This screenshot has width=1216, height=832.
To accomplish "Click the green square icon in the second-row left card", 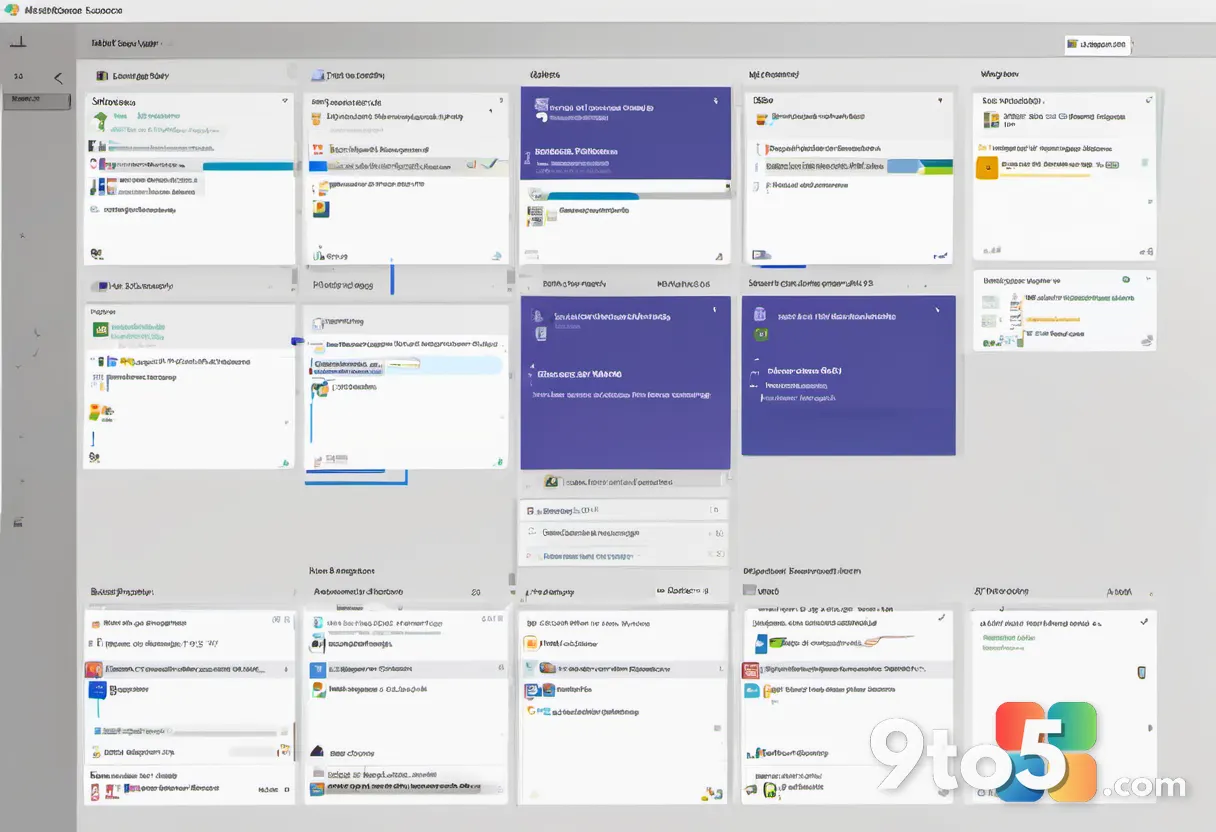I will (100, 328).
